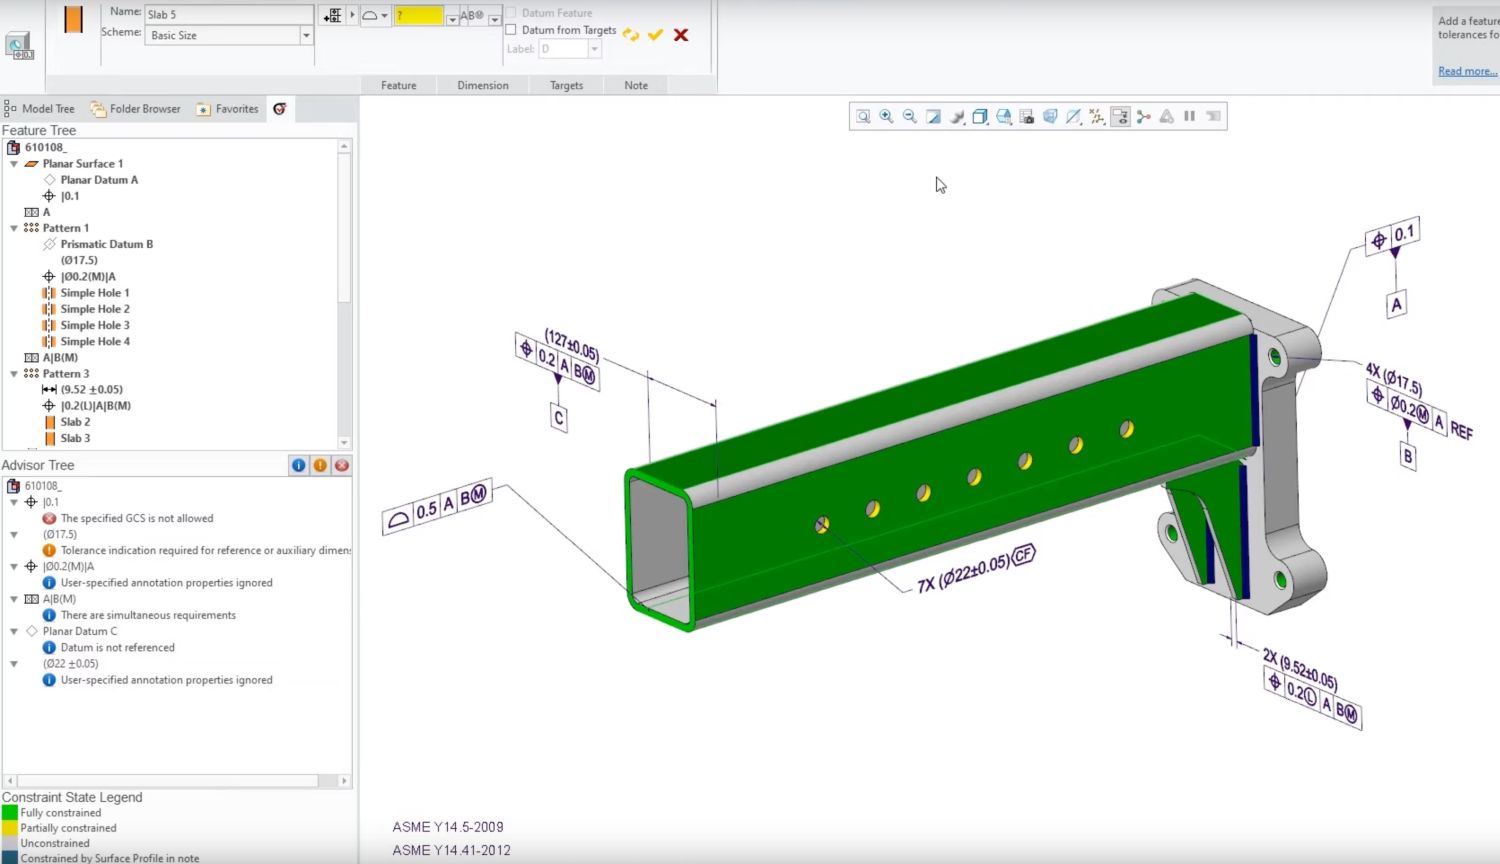
Task: Toggle the Spin Center icon
Action: pyautogui.click(x=1143, y=117)
